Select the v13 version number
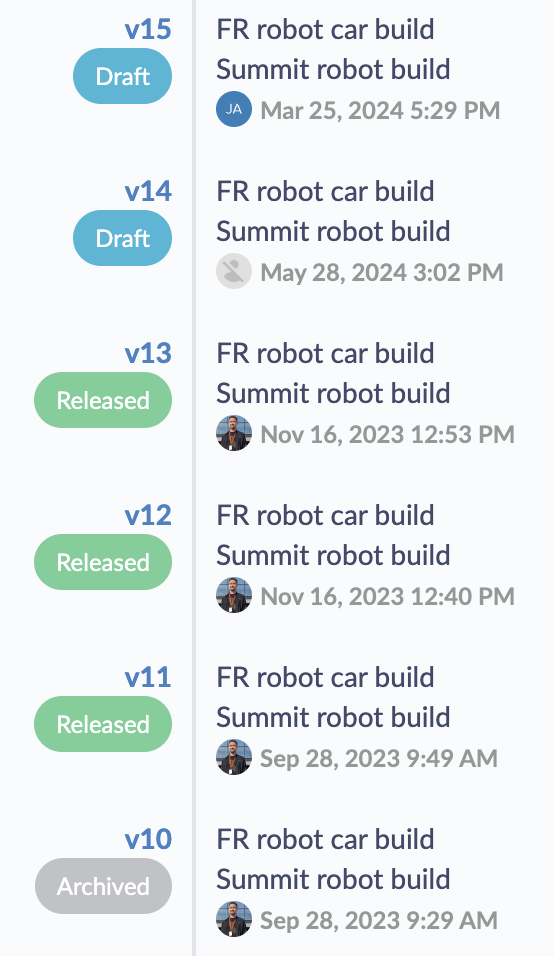 148,354
